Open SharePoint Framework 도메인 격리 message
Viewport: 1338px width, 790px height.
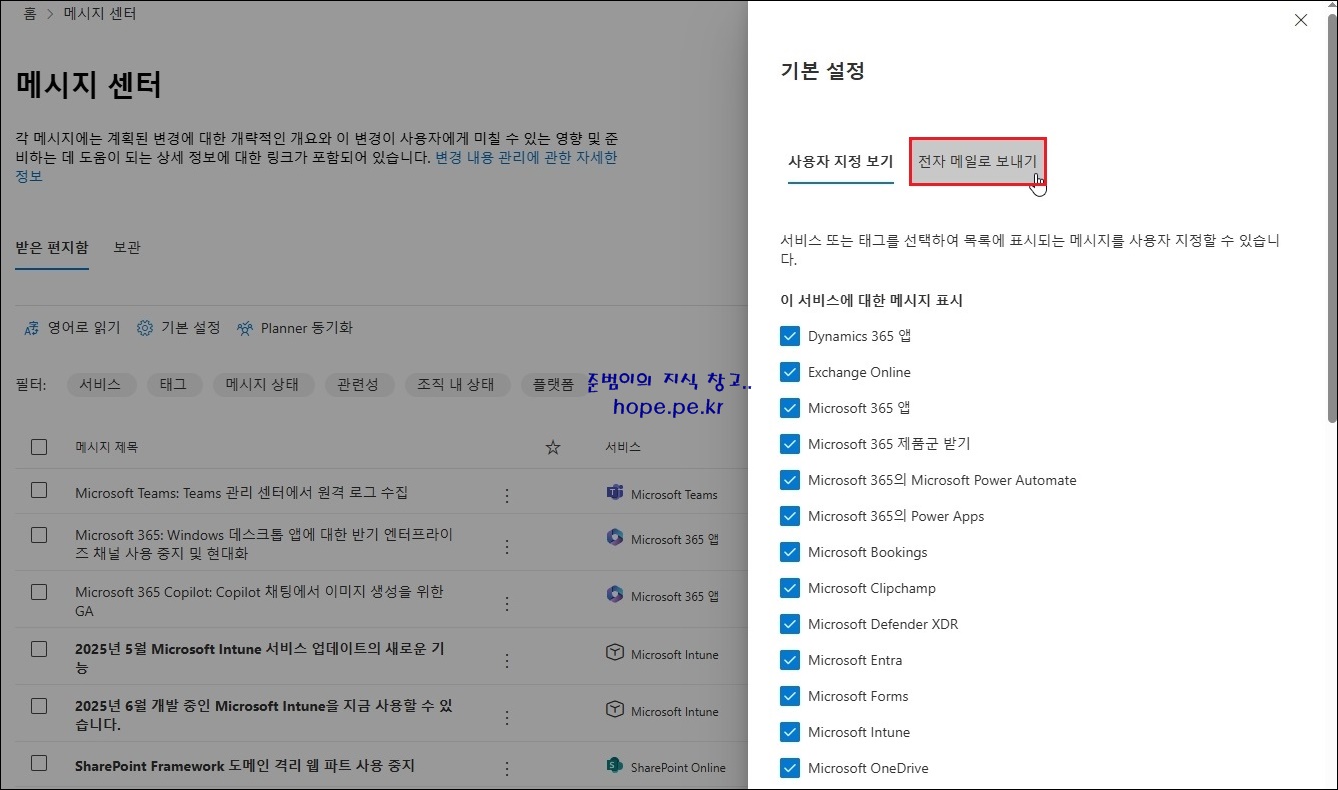pos(244,766)
